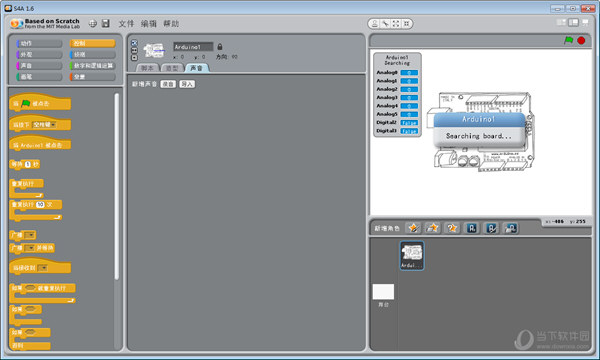Open the key dropdown on 当按下 block
600x360 pixels.
(x=45, y=125)
